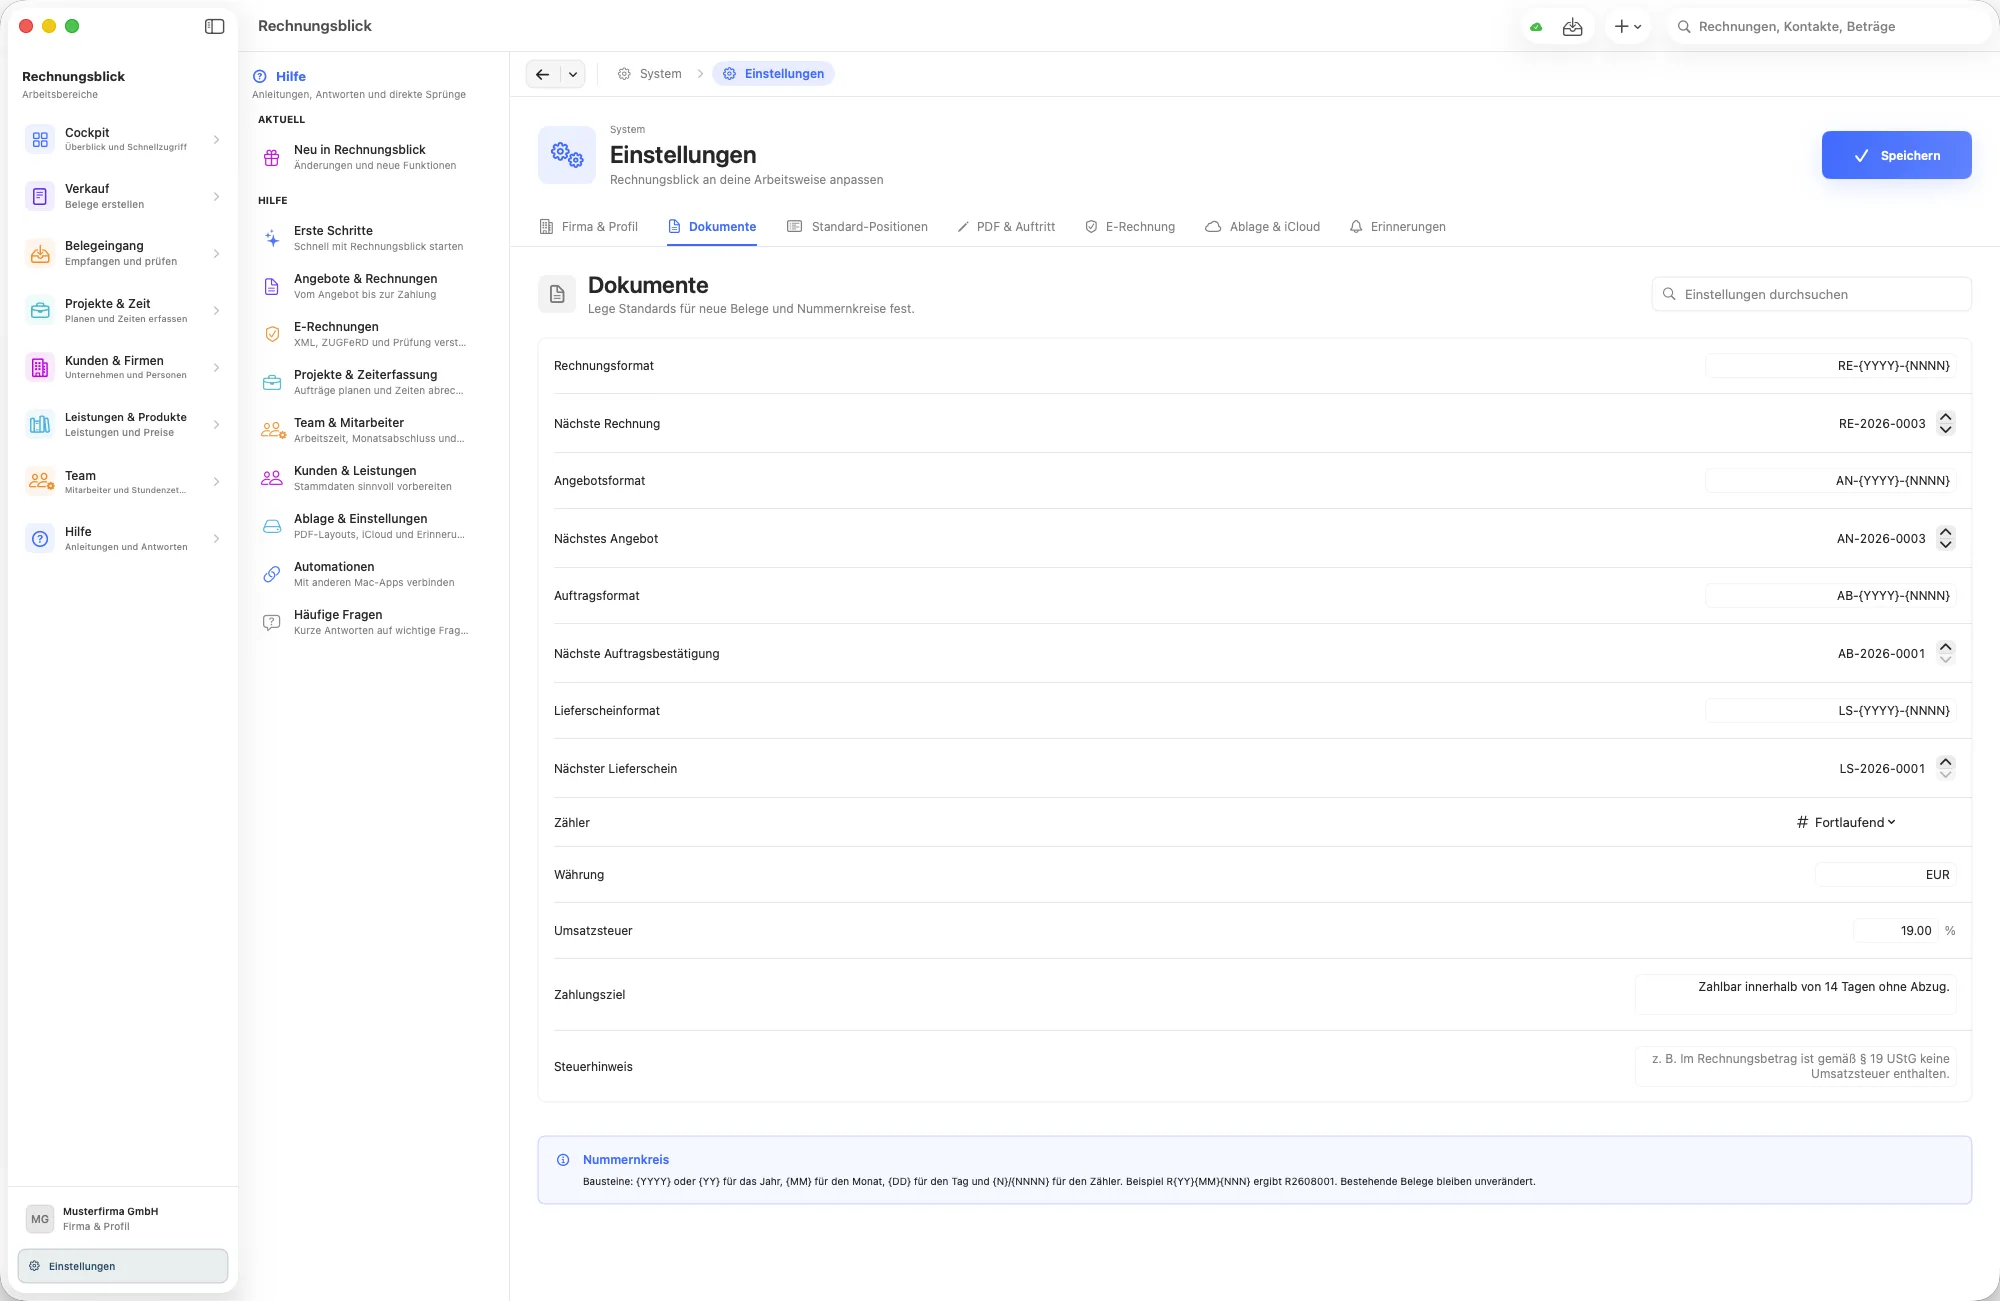Click the Einstellungen durchsuchen search field
The height and width of the screenshot is (1301, 2000).
(x=1811, y=294)
